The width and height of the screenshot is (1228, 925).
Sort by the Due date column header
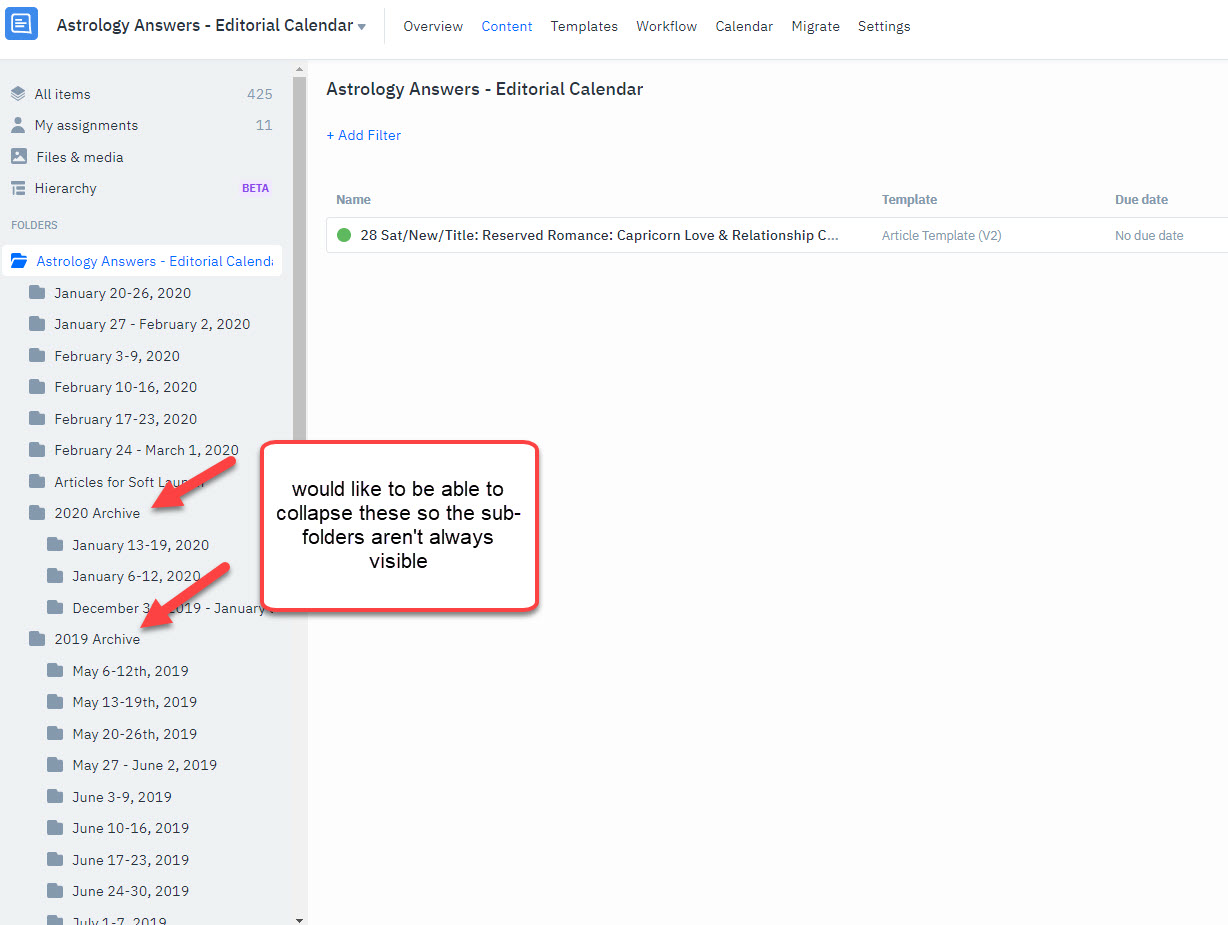[x=1142, y=200]
